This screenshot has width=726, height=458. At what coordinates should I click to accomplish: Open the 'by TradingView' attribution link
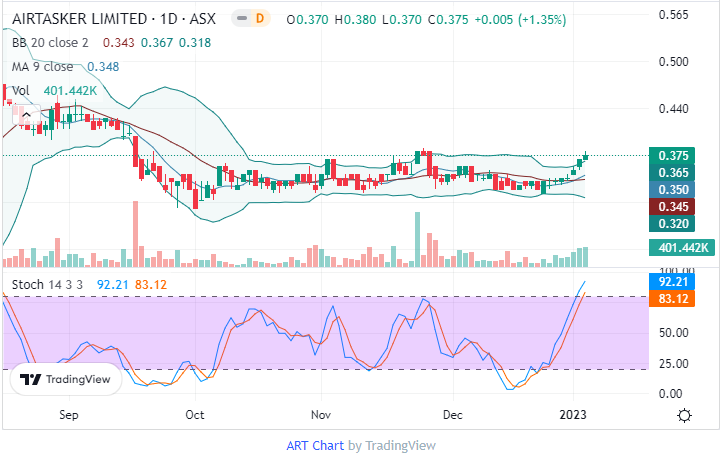click(x=391, y=445)
